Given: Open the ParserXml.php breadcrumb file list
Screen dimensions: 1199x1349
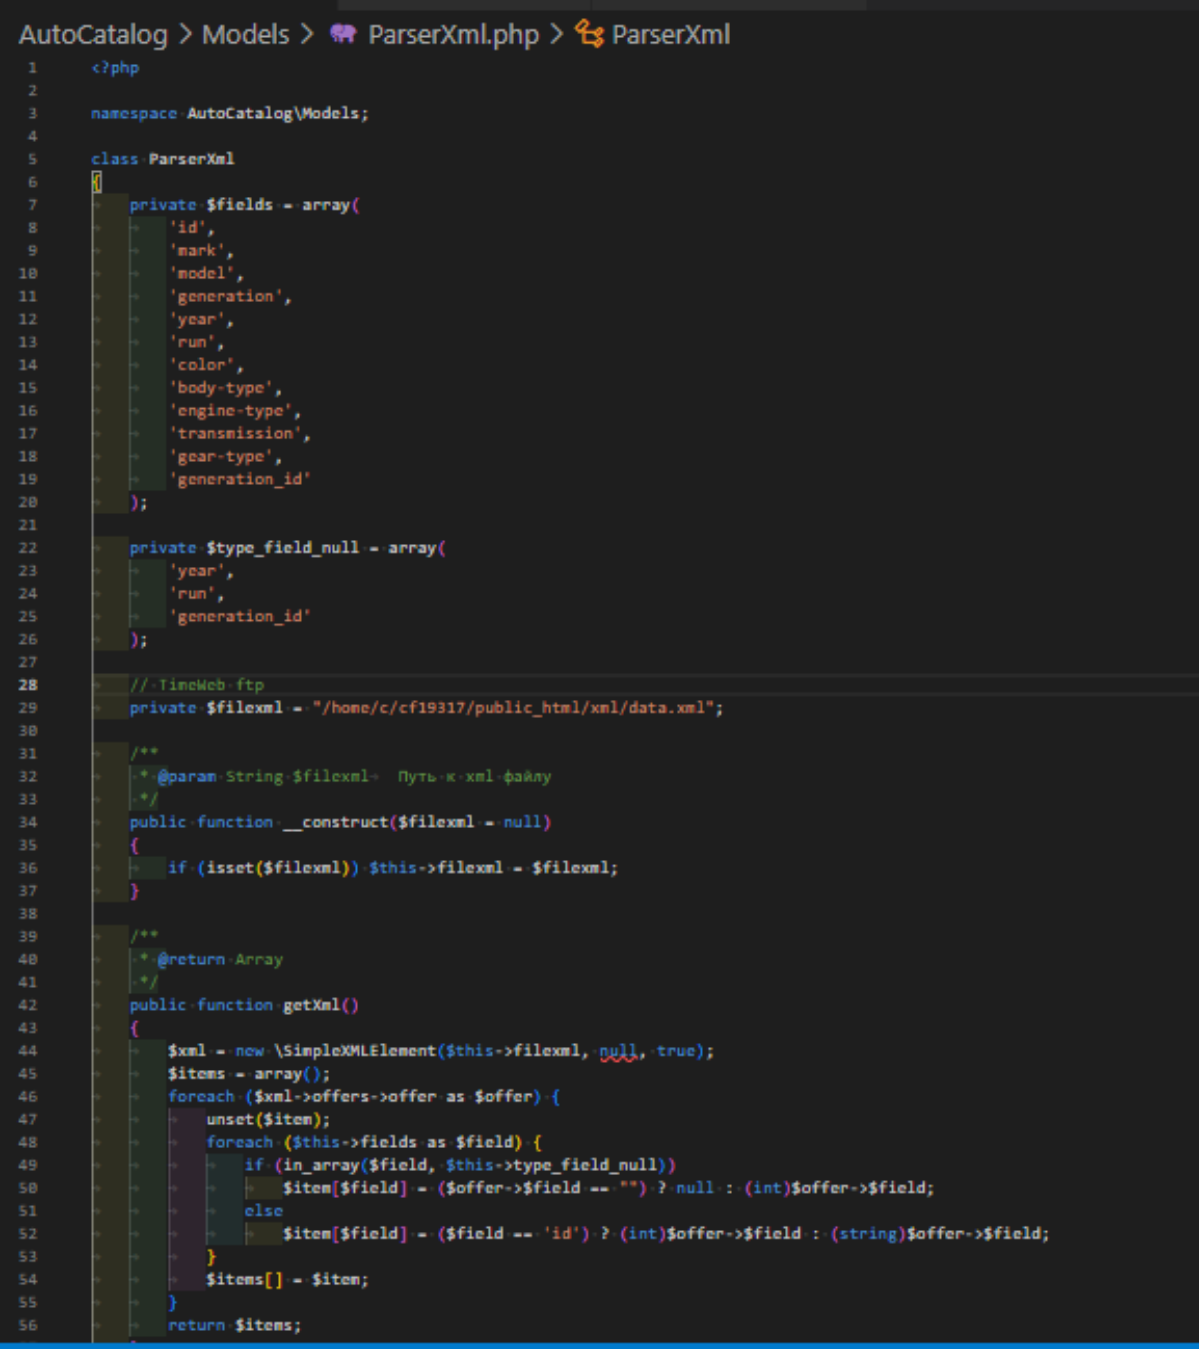Looking at the screenshot, I should coord(453,34).
